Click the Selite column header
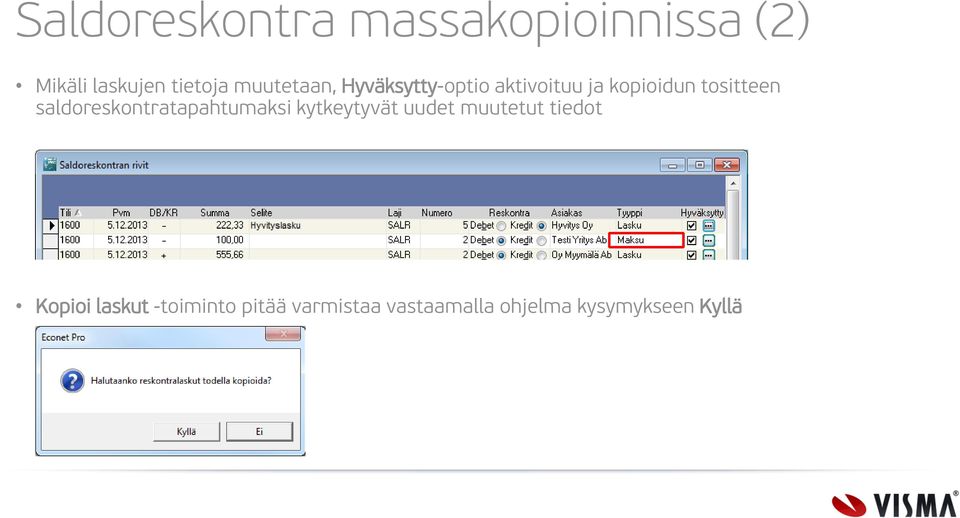The height and width of the screenshot is (518, 960). coord(261,212)
